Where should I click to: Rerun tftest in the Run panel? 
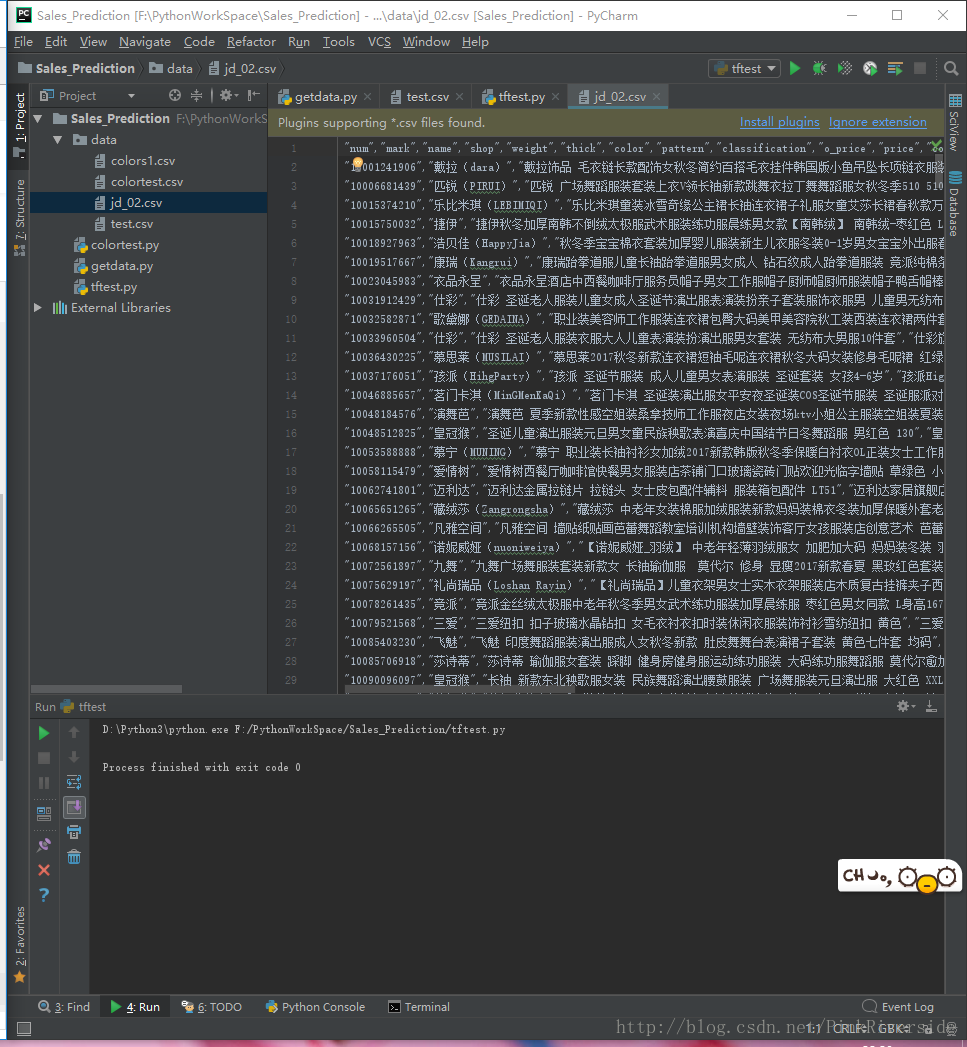44,733
